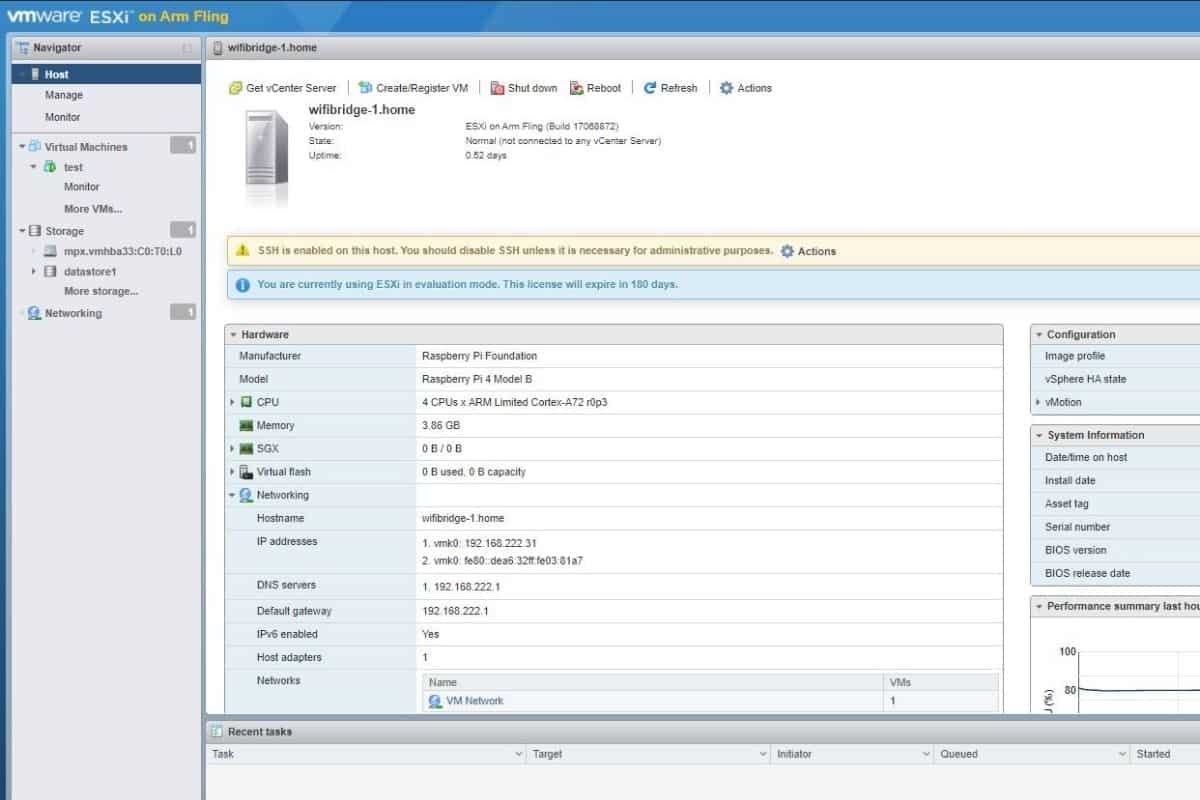
Task: Select Monitor under Host in the Navigator
Action: [x=62, y=117]
